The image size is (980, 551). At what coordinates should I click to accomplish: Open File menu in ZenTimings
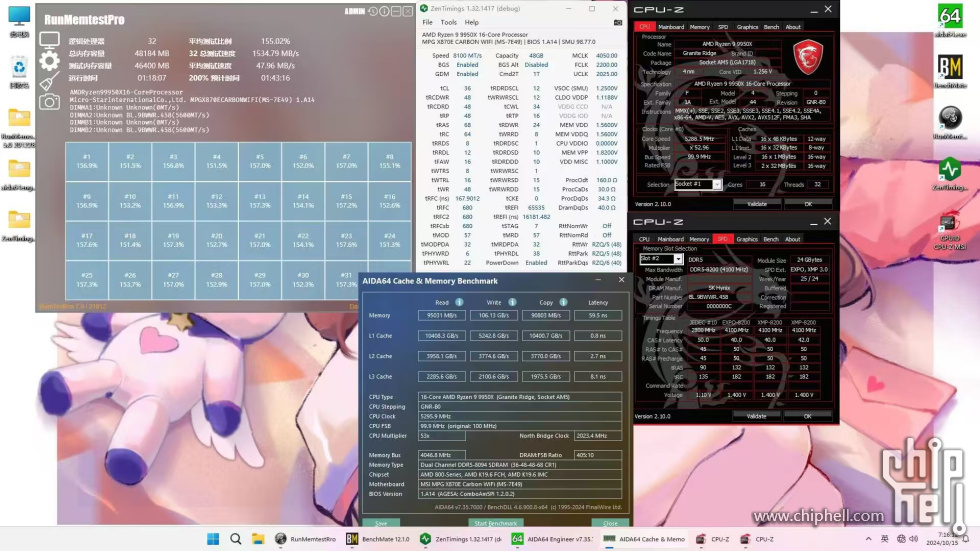coord(428,22)
